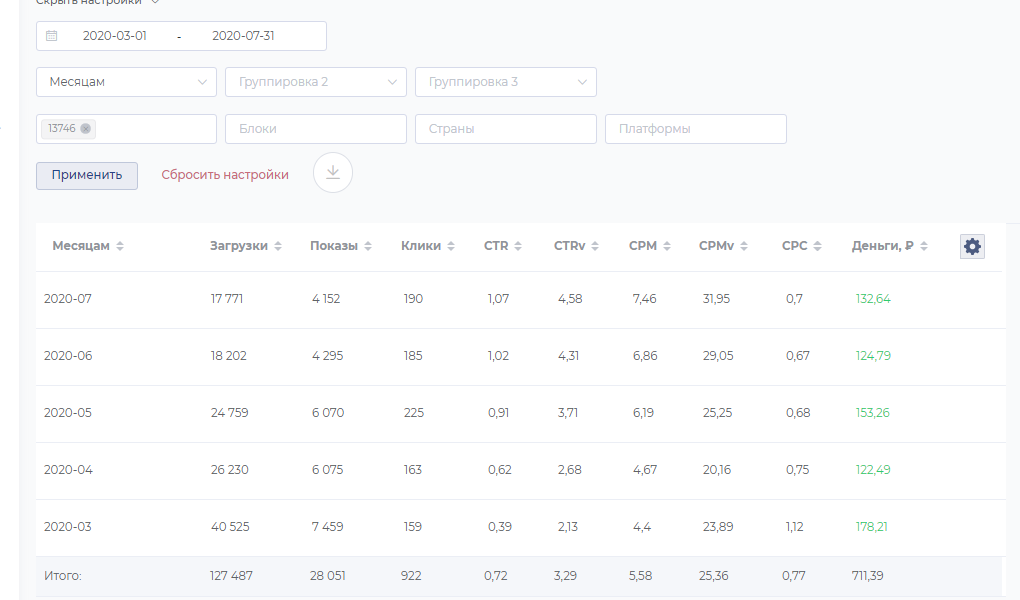Click the Сбросить настройки link
1020x600 pixels.
click(x=225, y=175)
